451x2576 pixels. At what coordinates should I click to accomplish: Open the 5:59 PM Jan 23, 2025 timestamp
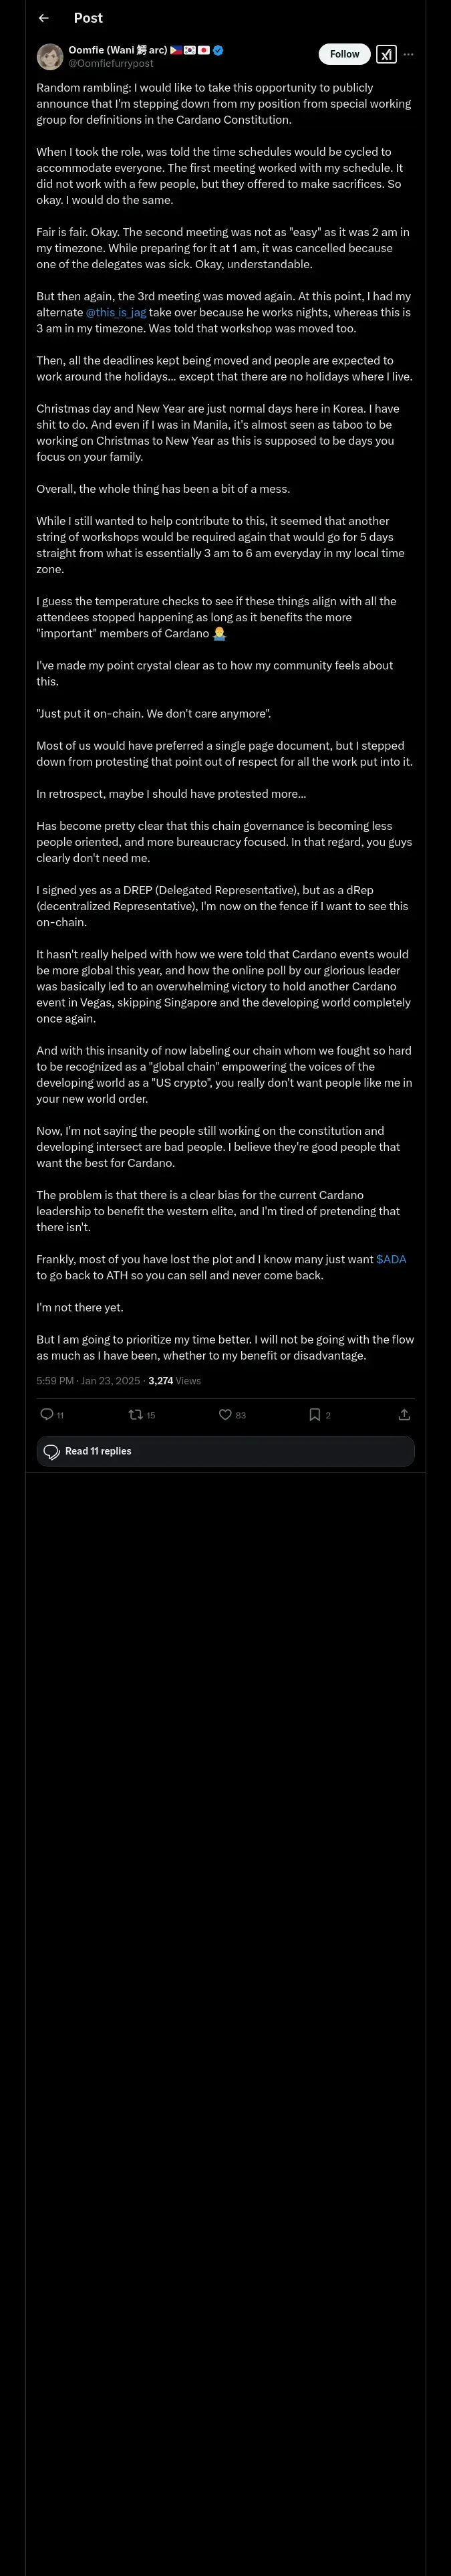(89, 1380)
